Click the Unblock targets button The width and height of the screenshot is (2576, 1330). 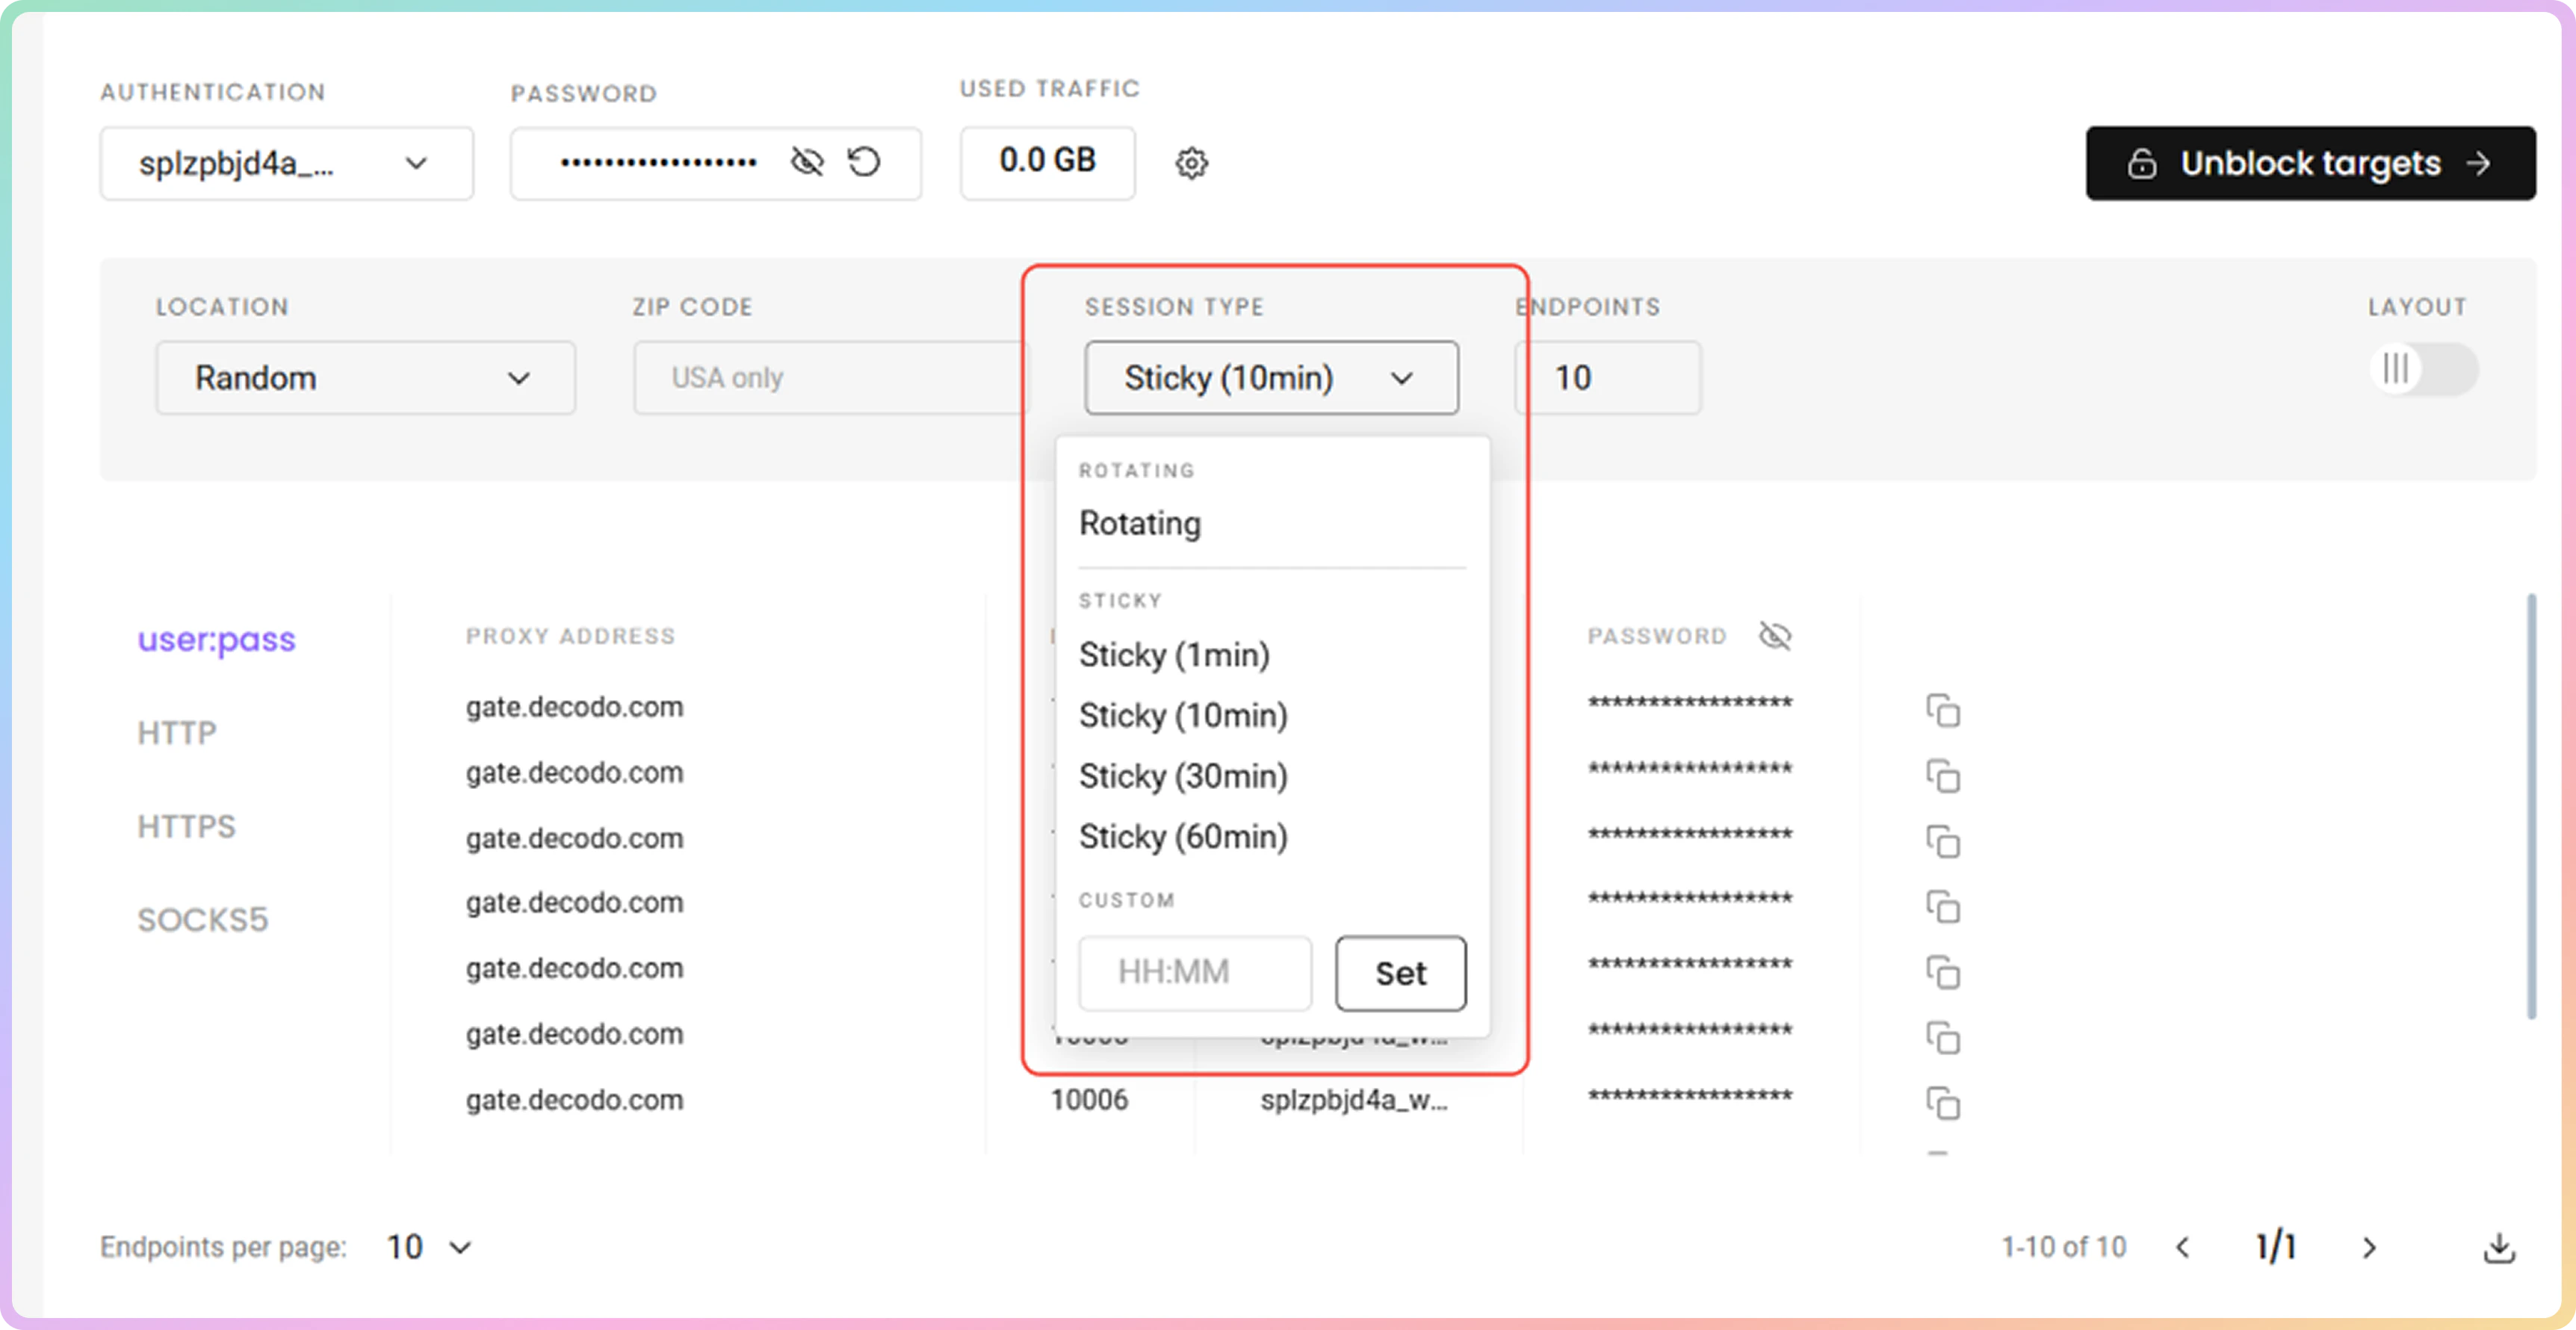2310,163
